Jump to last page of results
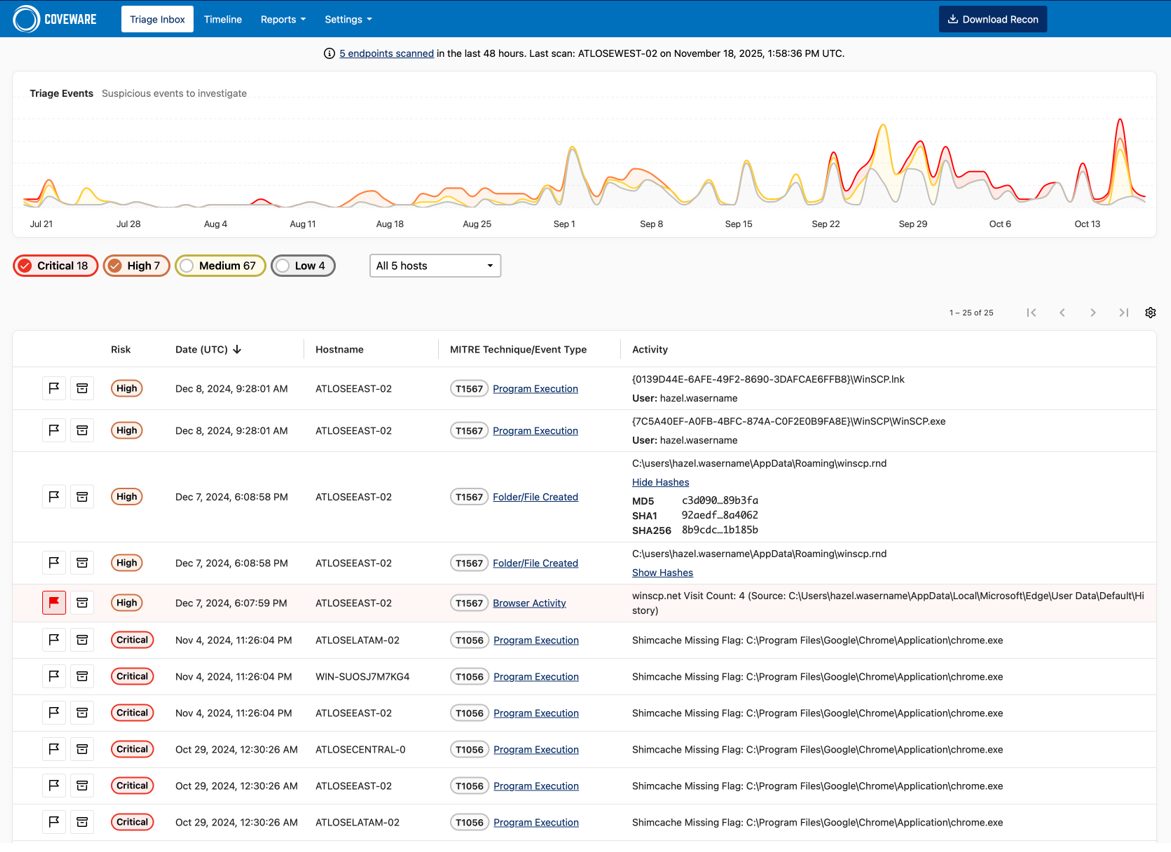The image size is (1171, 852). click(x=1123, y=313)
